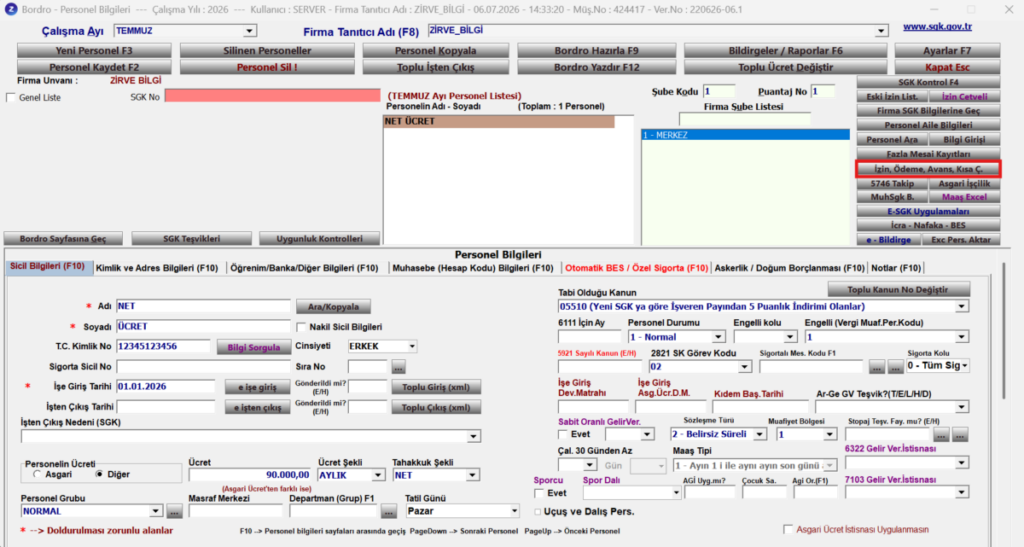Click Bilgi Sorgula button
The height and width of the screenshot is (547, 1024).
254,347
